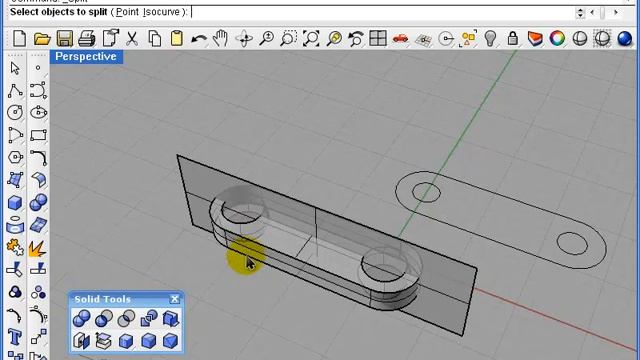Choose the Fillet curves tool
This screenshot has width=640, height=360.
tap(38, 158)
